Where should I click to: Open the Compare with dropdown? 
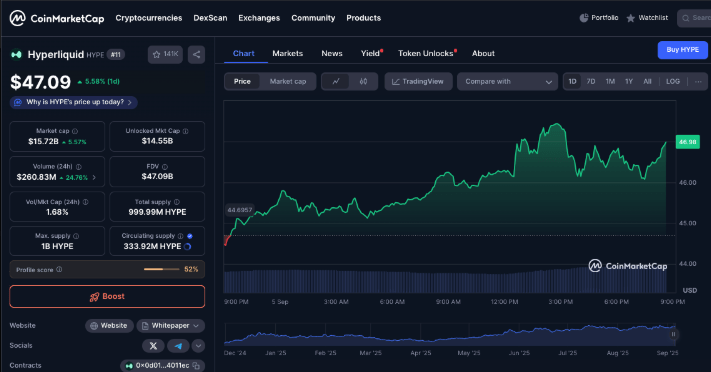507,81
